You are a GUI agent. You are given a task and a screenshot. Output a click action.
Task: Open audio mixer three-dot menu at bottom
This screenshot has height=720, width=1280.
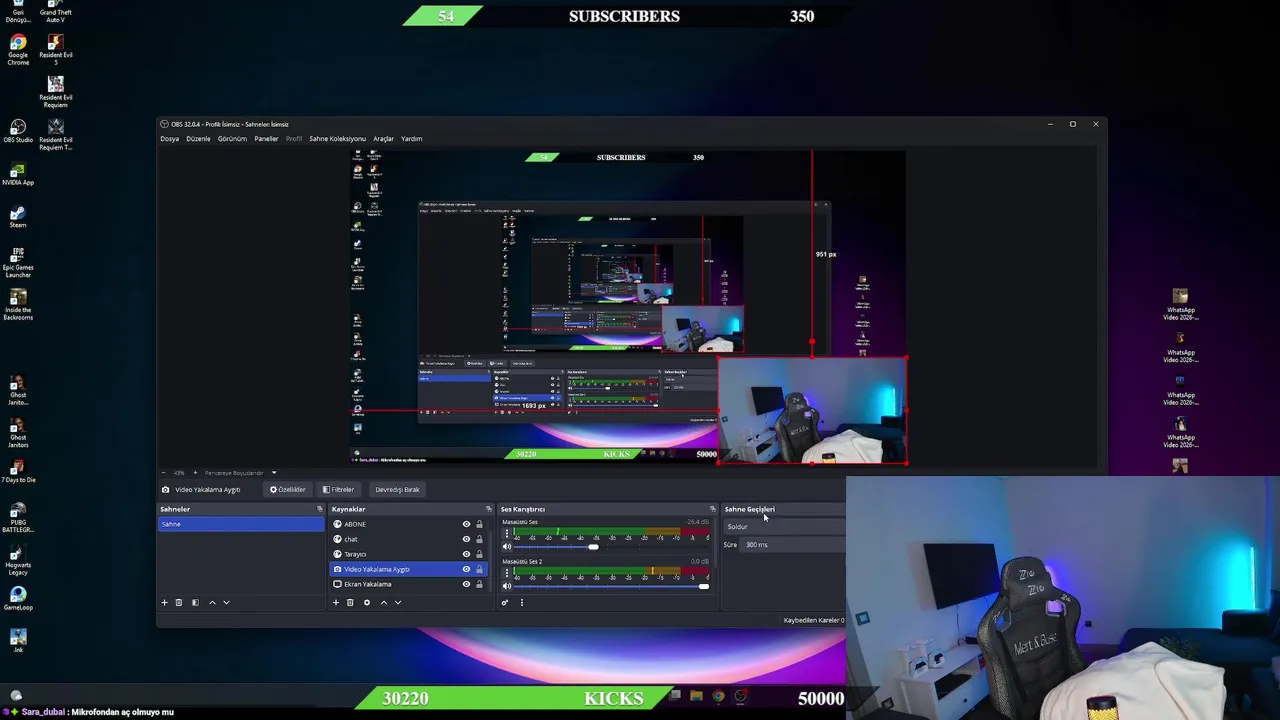[x=521, y=602]
